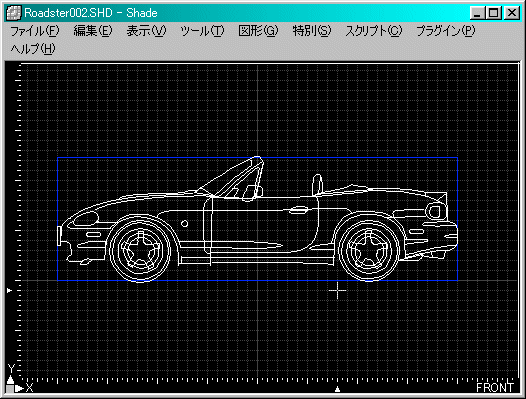
Task: Click the Shade application icon in the title bar
Action: click(14, 13)
